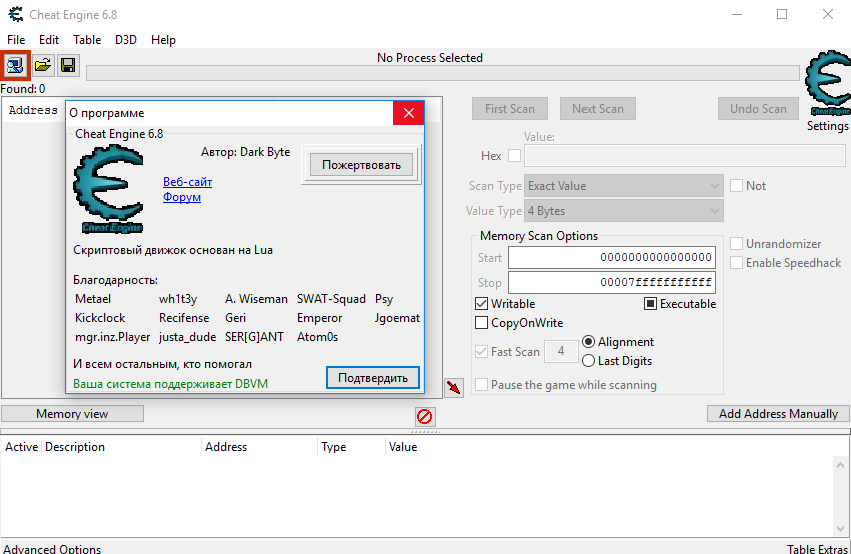This screenshot has width=851, height=554.
Task: Toggle the Writable checkbox
Action: click(482, 304)
